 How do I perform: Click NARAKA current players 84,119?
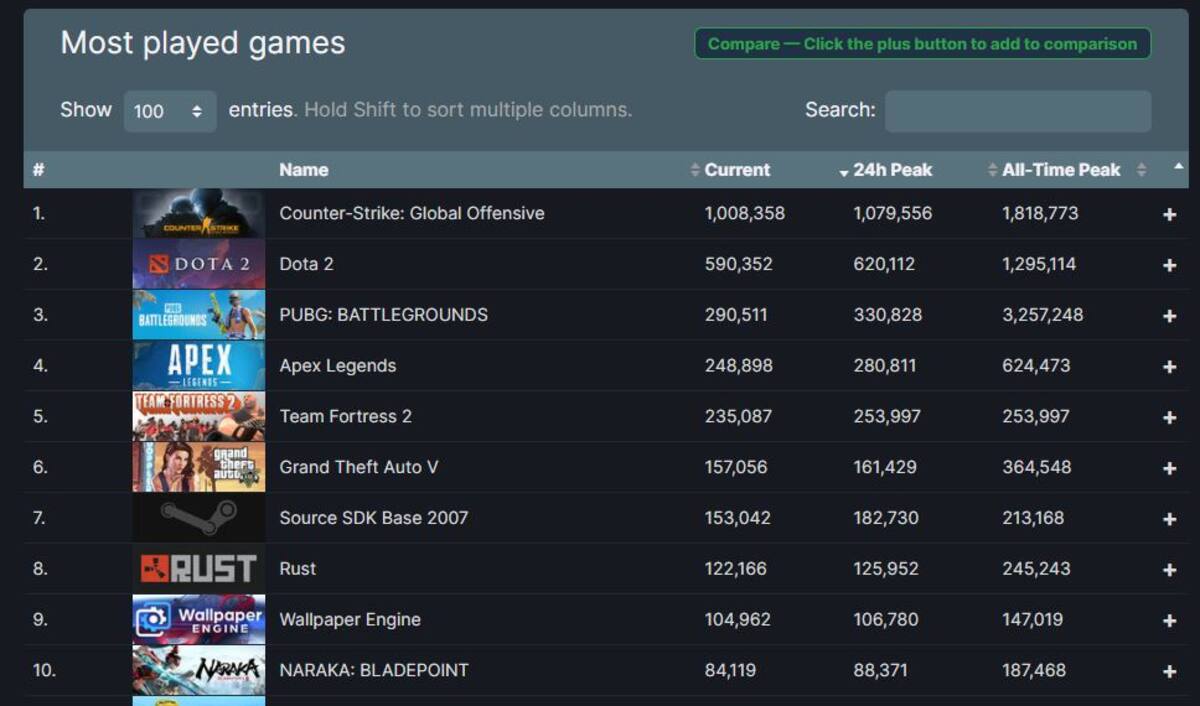click(x=731, y=670)
